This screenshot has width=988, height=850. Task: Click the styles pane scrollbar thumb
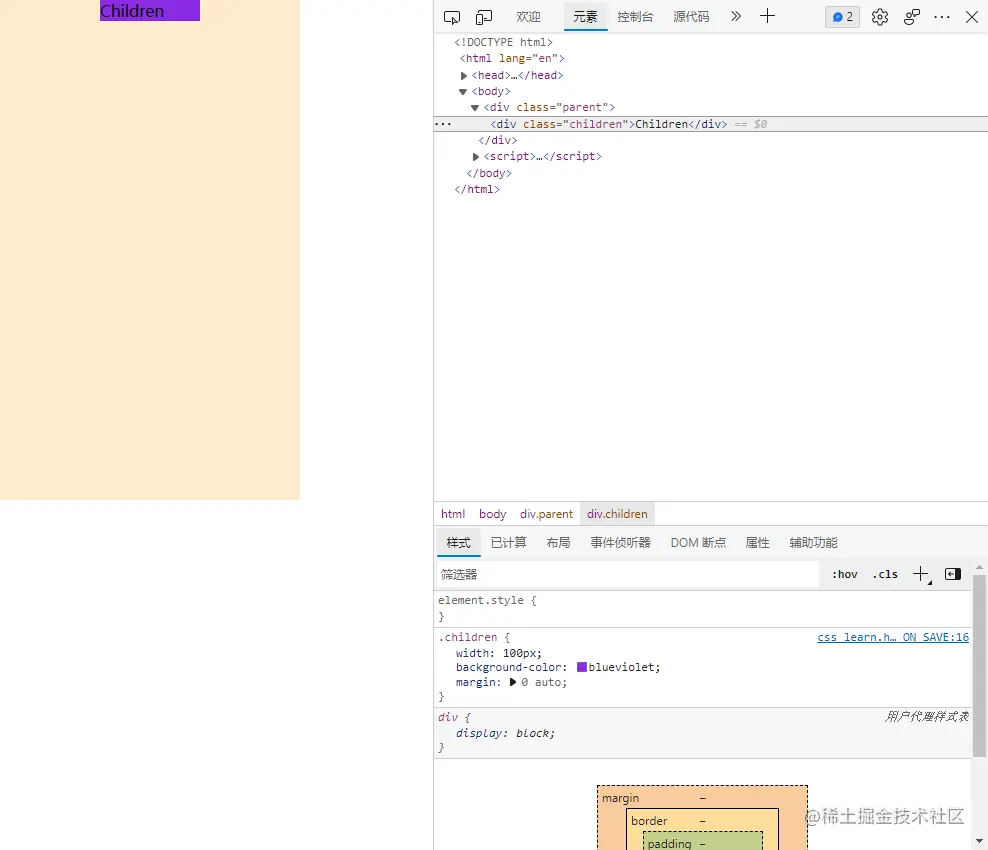(979, 665)
